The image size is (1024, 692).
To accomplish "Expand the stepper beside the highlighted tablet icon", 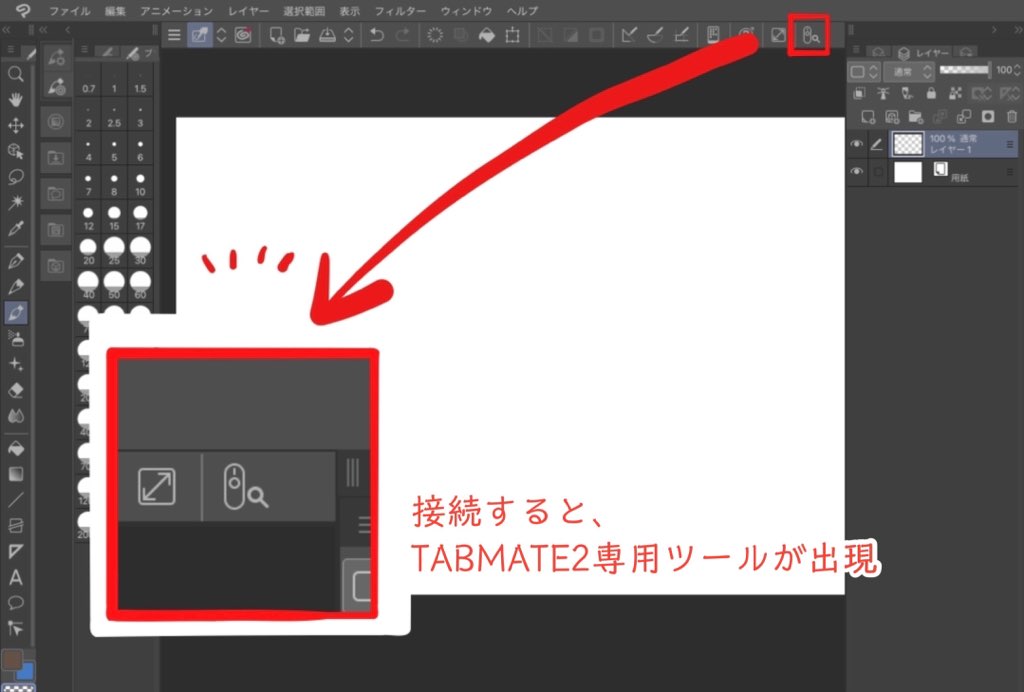I will 221,35.
